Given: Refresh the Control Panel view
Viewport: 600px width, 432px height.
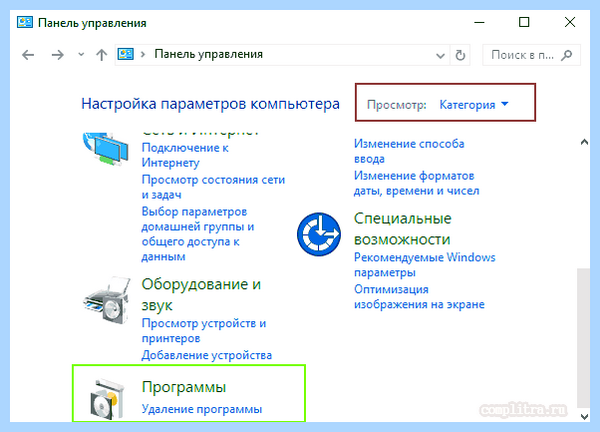Looking at the screenshot, I should pyautogui.click(x=460, y=55).
